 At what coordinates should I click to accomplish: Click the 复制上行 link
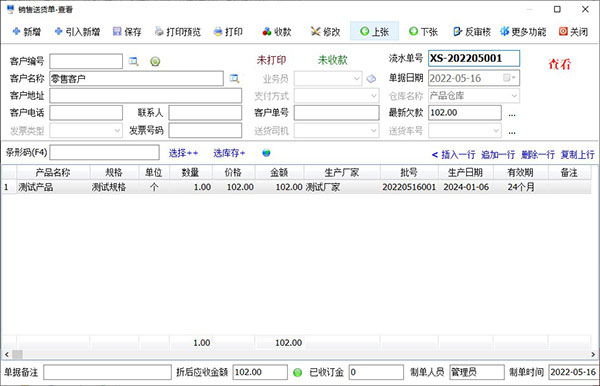(577, 155)
